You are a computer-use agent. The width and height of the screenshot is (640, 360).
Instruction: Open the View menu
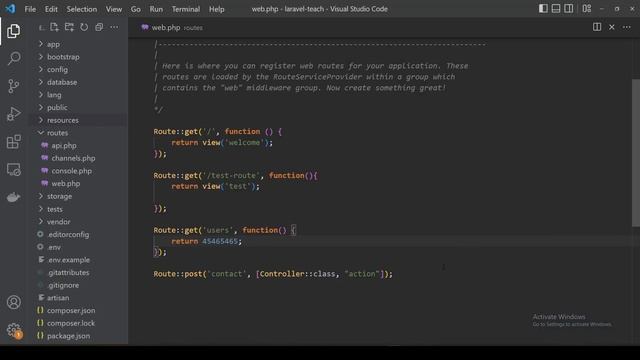(114, 9)
